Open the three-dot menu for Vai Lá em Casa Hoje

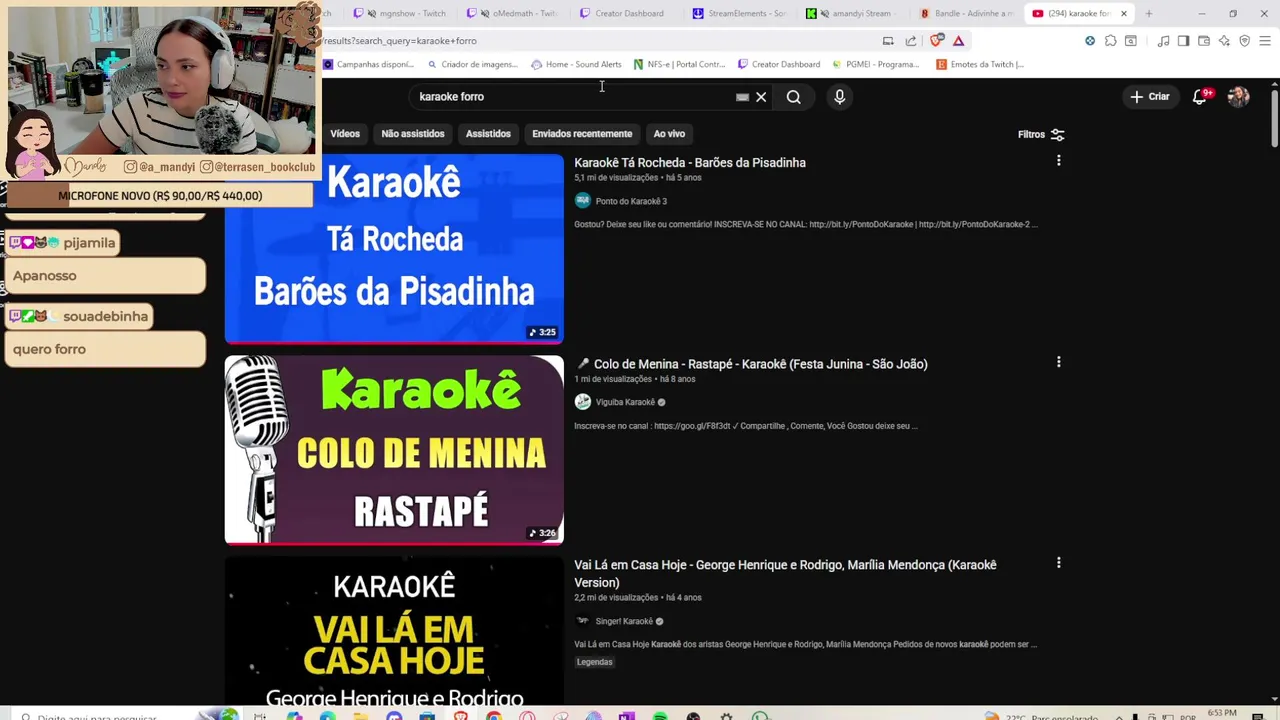click(x=1058, y=563)
